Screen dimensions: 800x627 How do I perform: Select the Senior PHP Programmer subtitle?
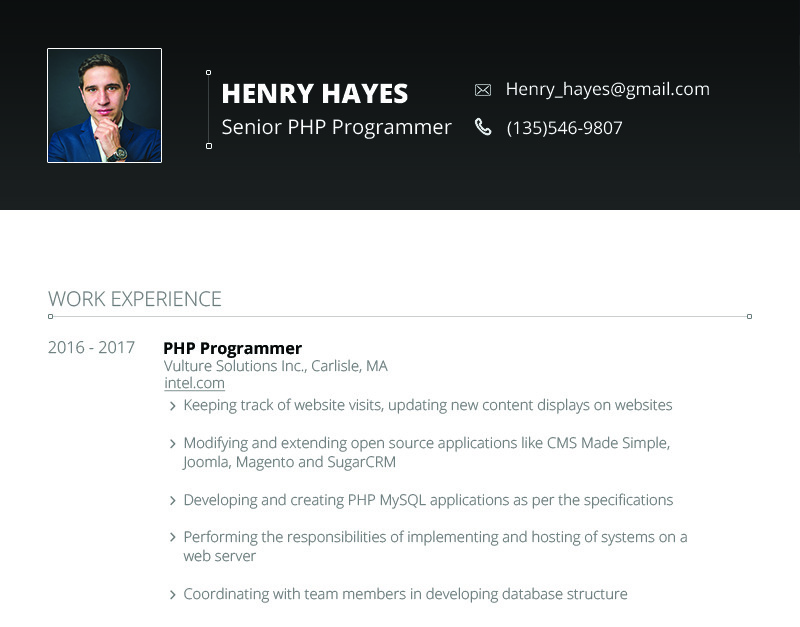[x=337, y=128]
